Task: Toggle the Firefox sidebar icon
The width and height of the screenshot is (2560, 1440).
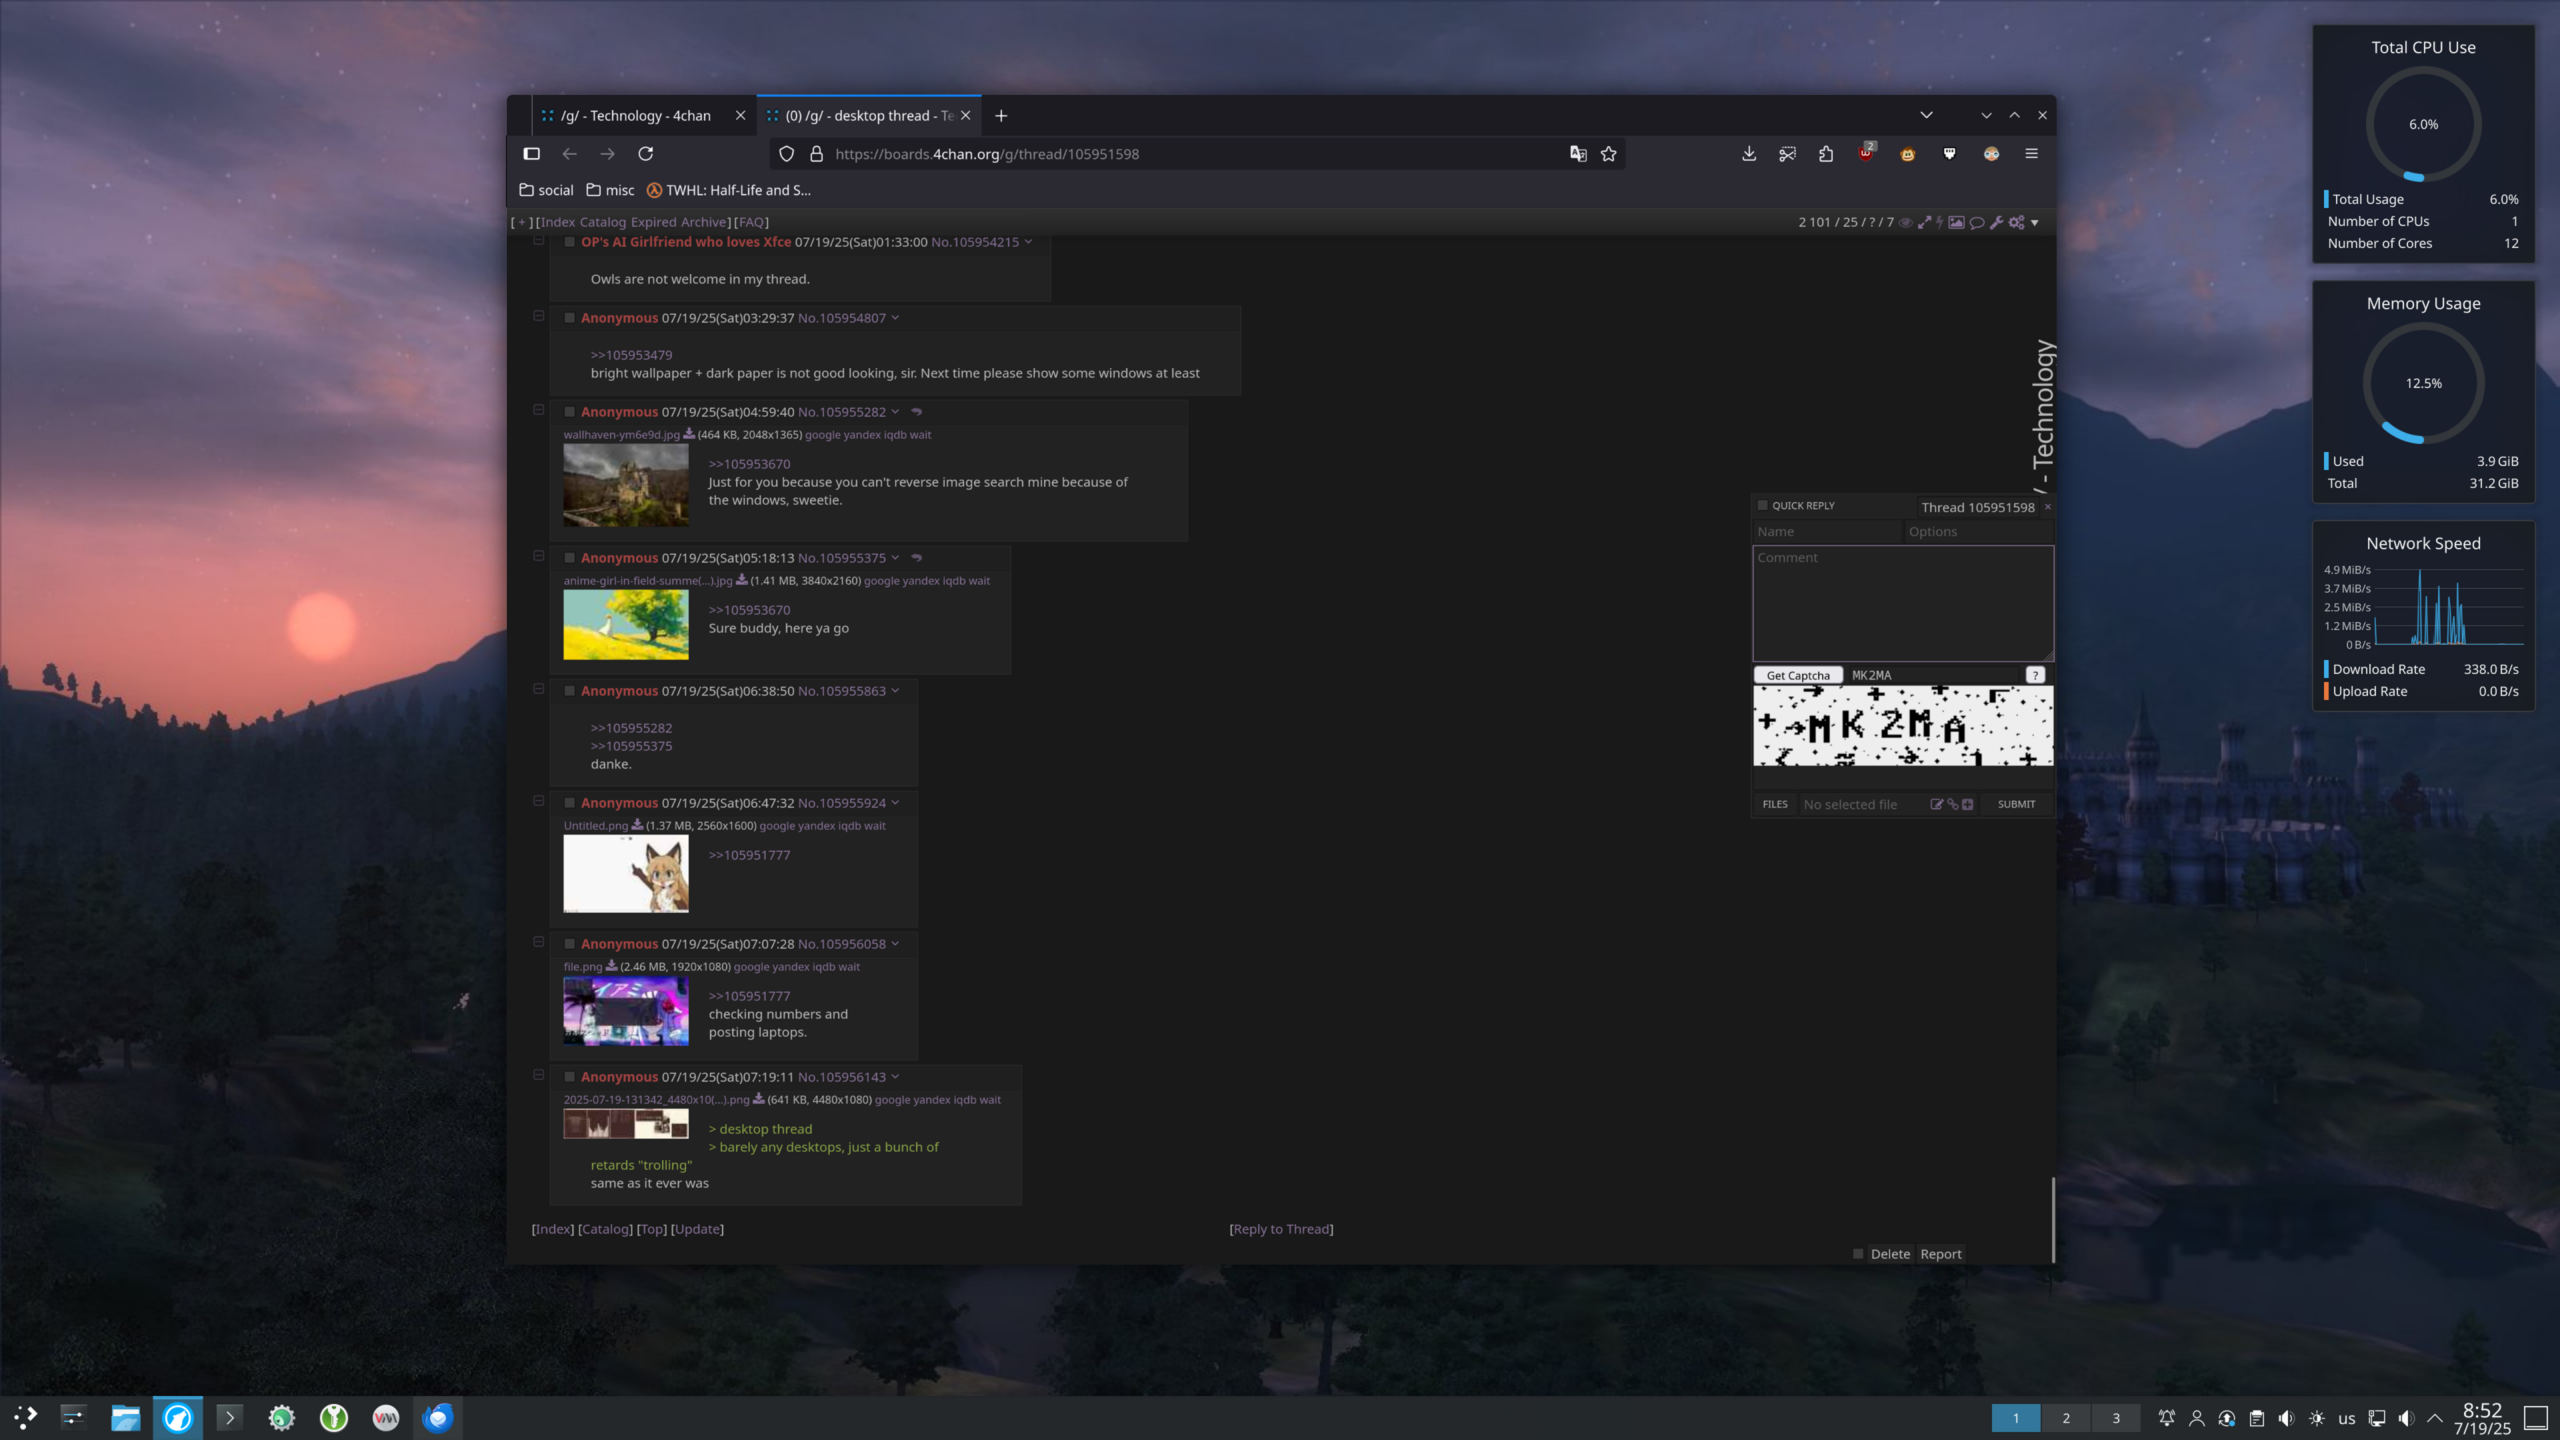Action: [x=532, y=154]
